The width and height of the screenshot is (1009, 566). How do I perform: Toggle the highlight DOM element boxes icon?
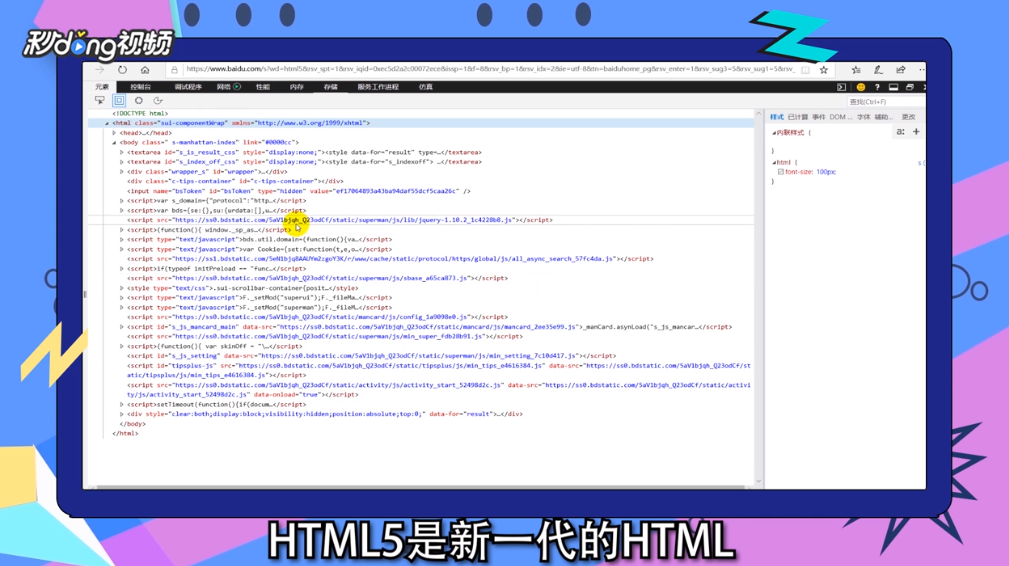[x=119, y=100]
